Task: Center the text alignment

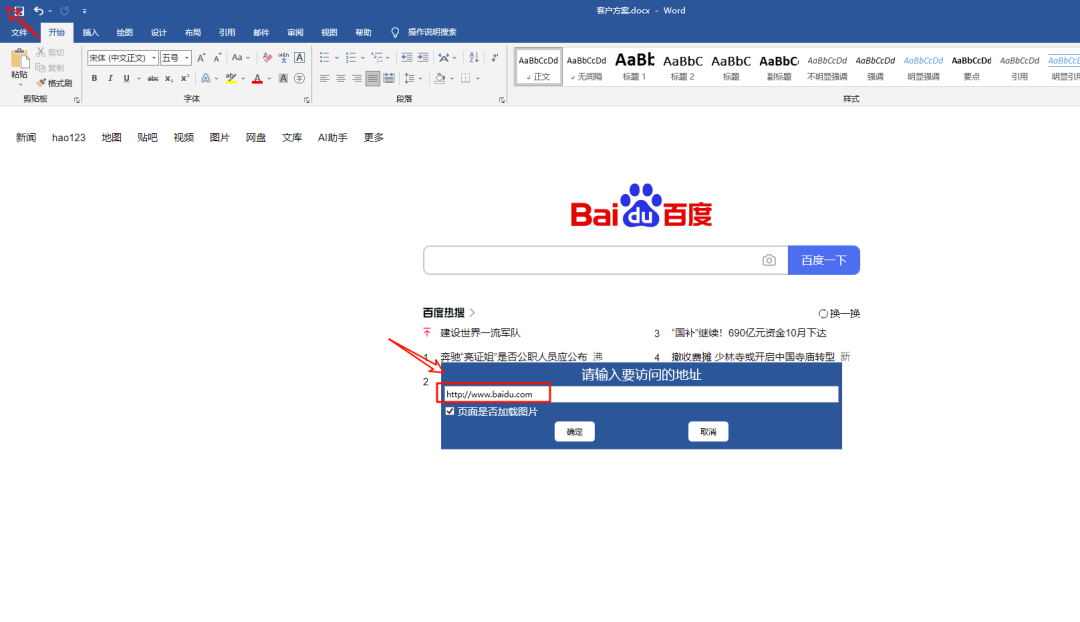Action: pyautogui.click(x=340, y=79)
